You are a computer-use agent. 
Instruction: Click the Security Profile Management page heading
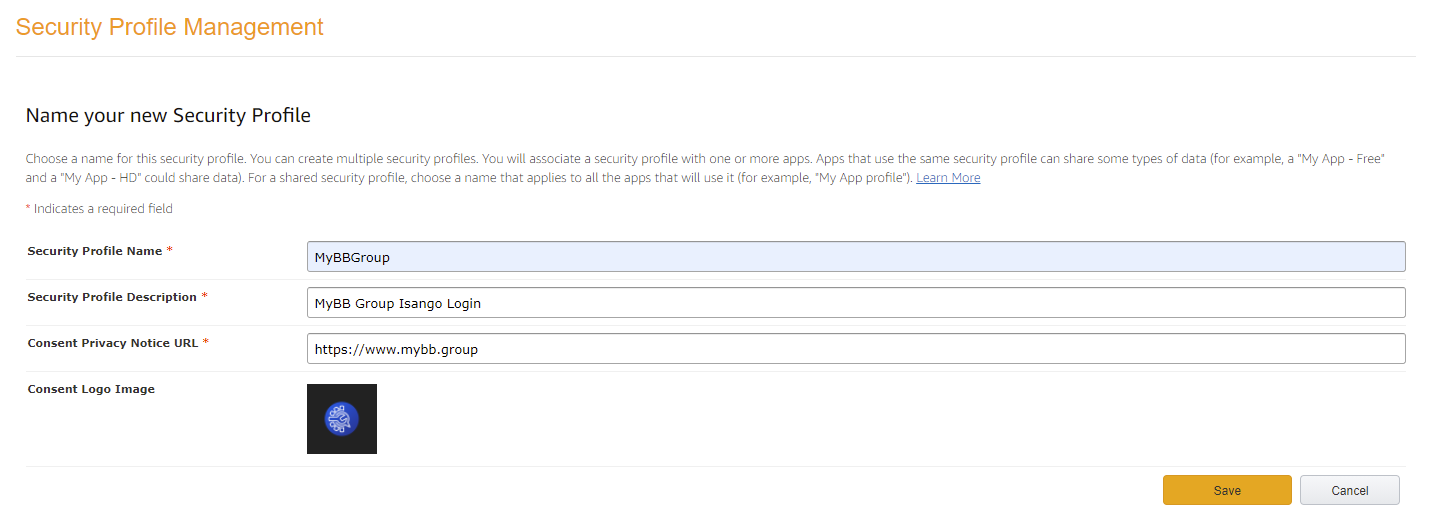pyautogui.click(x=170, y=27)
